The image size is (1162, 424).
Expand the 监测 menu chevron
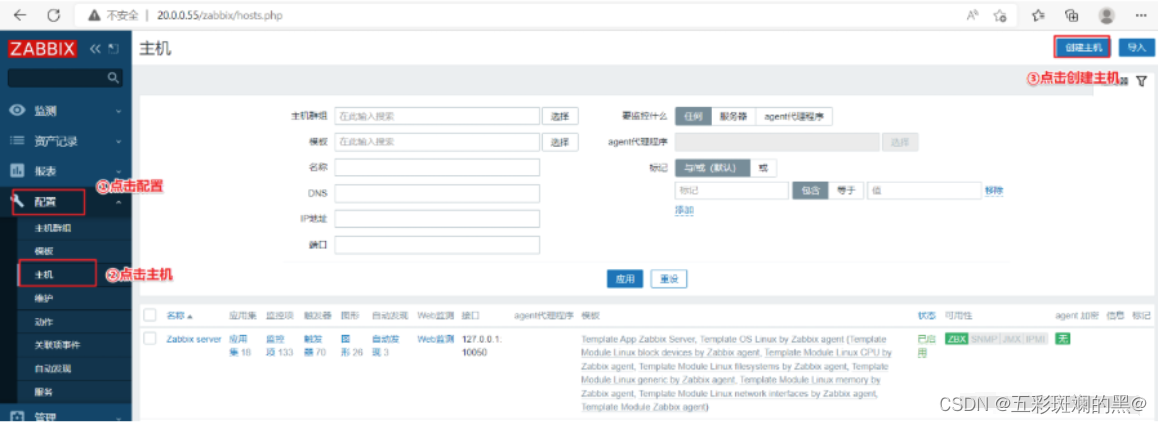(119, 111)
